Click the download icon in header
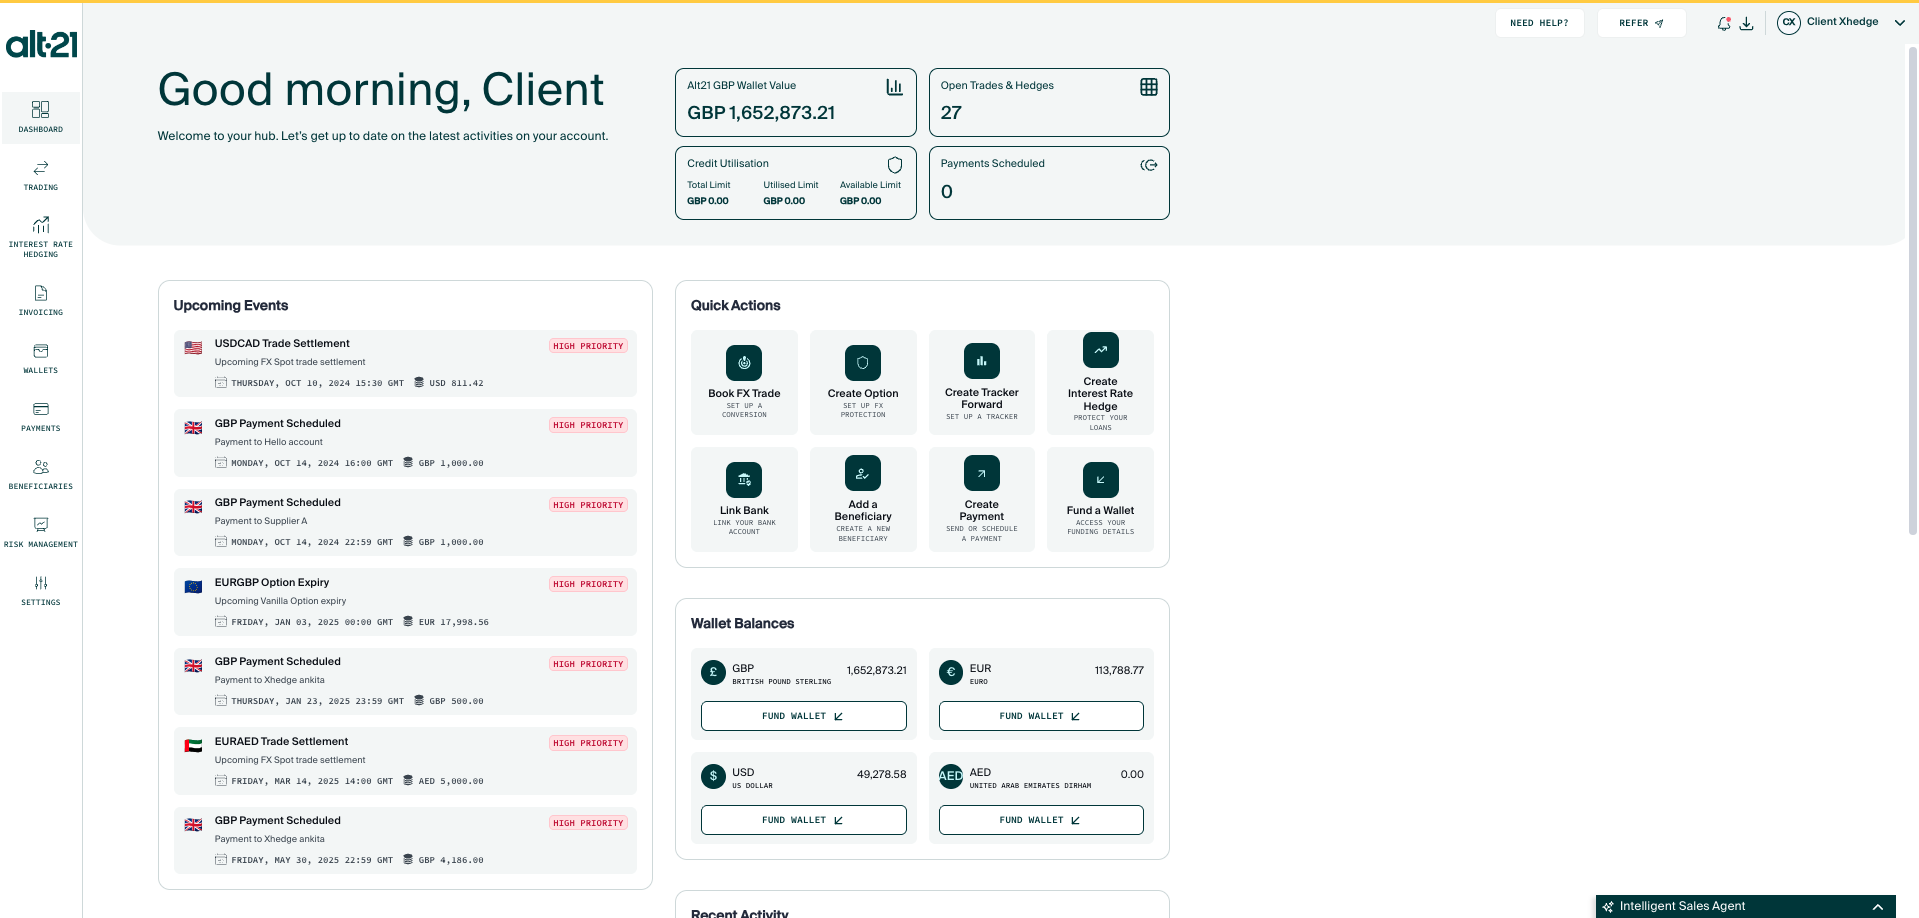1919x918 pixels. coord(1746,23)
